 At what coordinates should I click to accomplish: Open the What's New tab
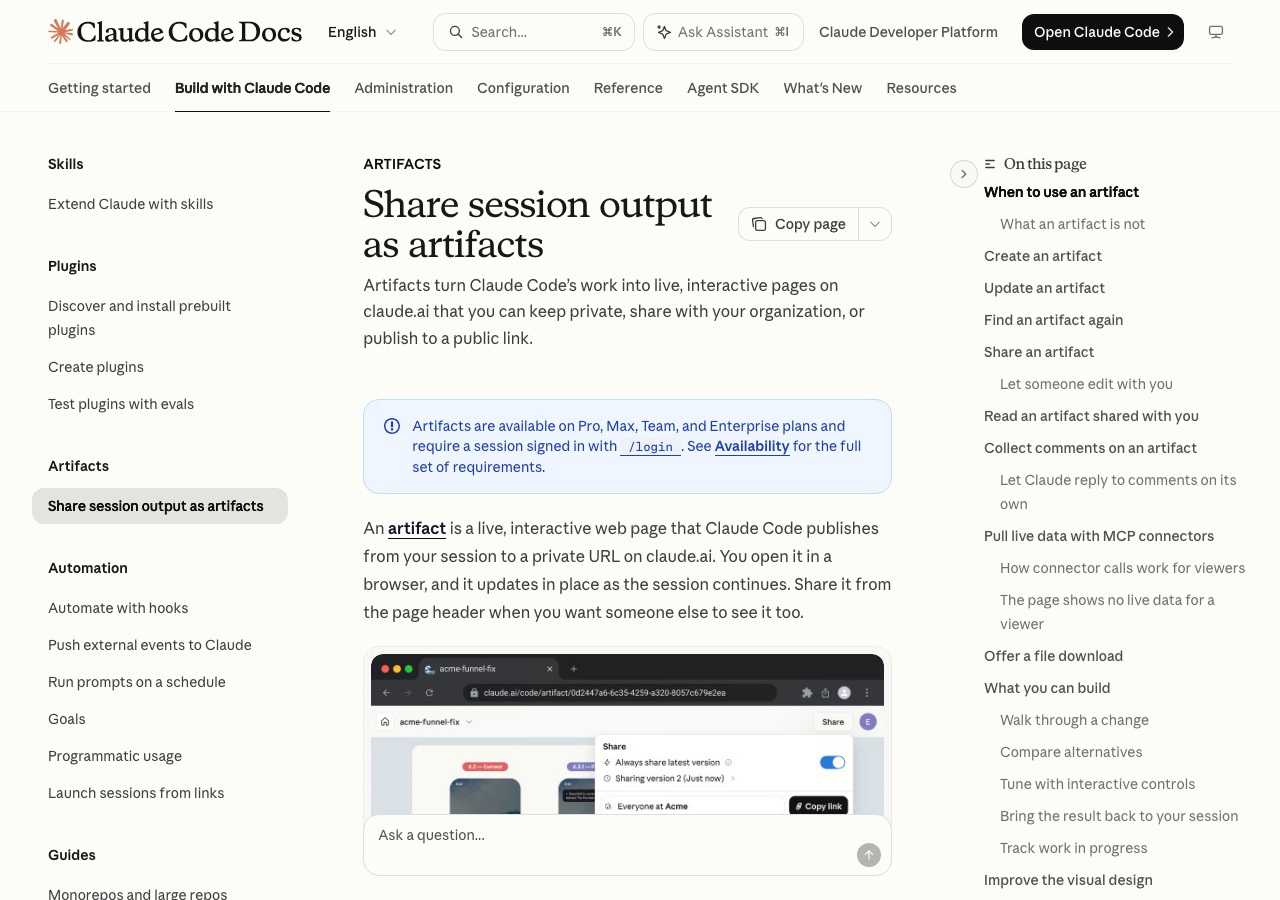click(822, 88)
